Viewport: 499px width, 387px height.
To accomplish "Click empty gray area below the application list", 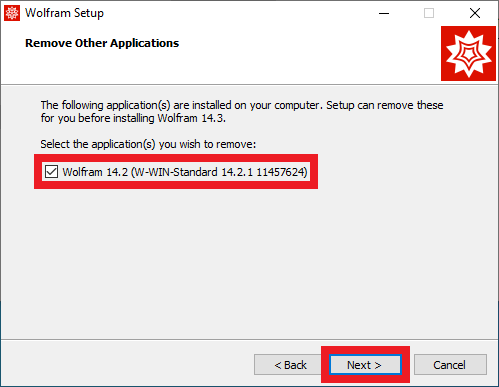I will pos(249,260).
